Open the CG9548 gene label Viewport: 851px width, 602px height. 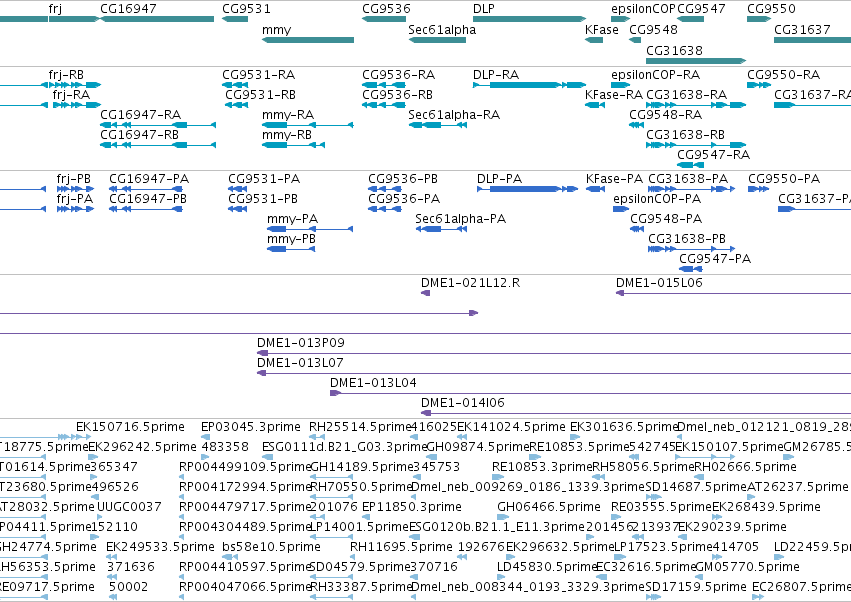(x=653, y=30)
